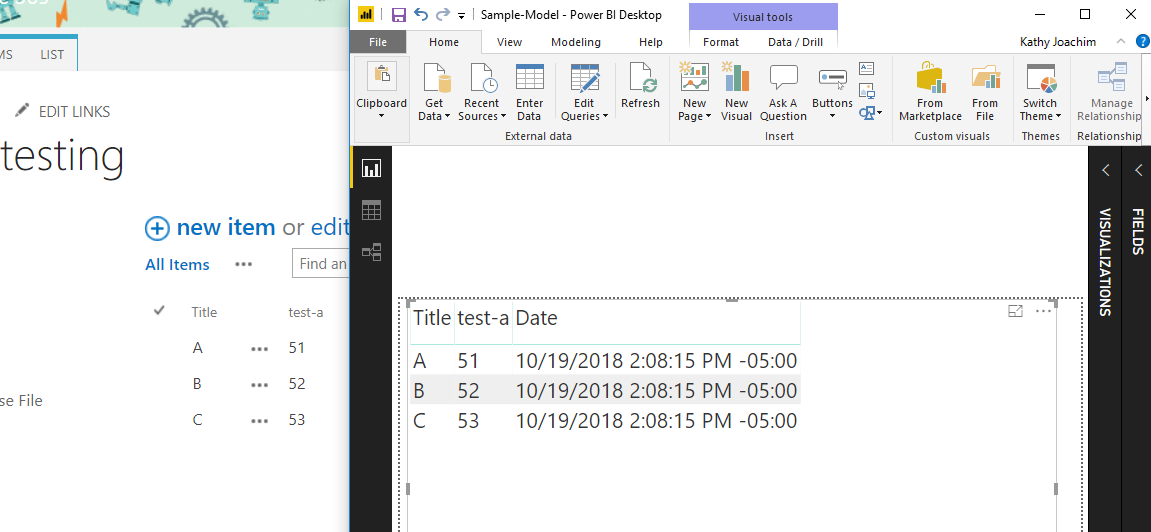1151x532 pixels.
Task: Open the Power BI help icon
Action: click(1142, 42)
